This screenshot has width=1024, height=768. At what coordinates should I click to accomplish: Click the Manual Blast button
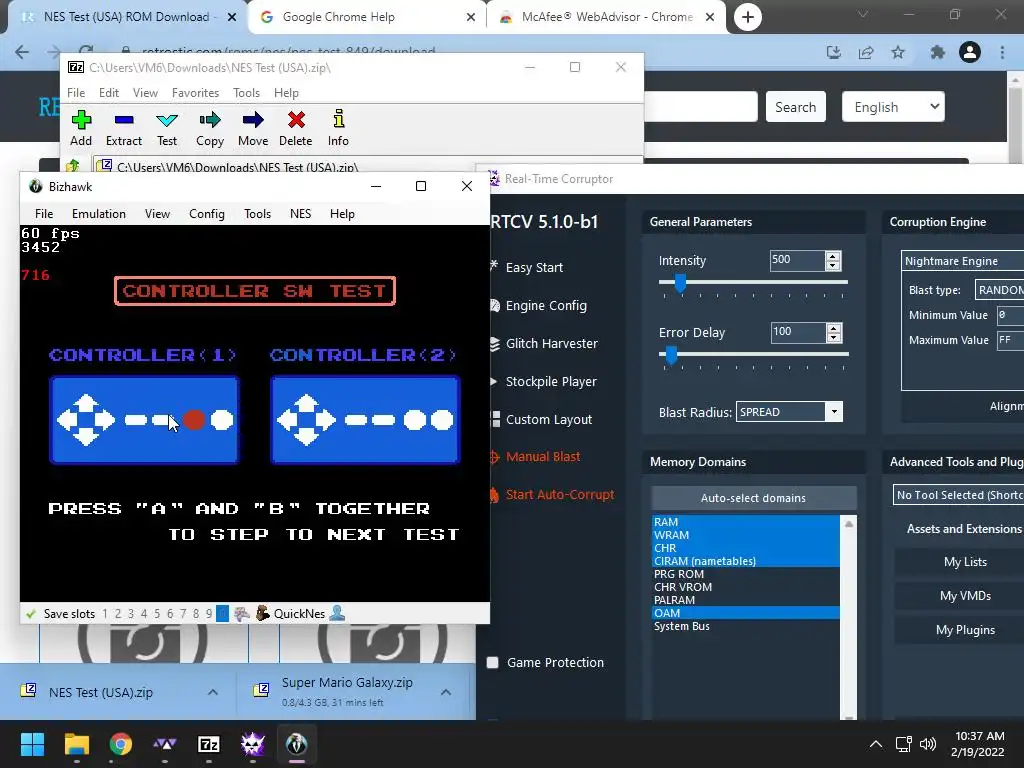click(x=543, y=456)
